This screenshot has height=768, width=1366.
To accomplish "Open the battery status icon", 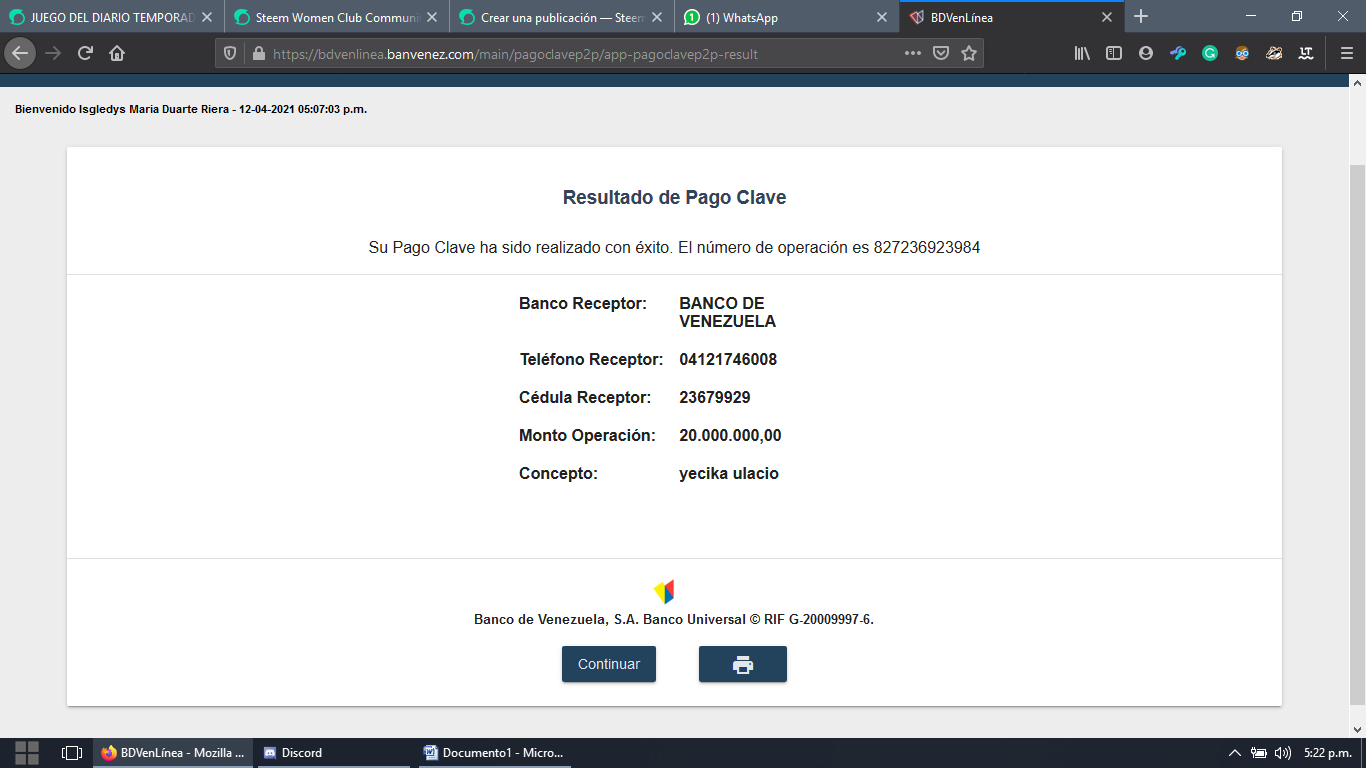I will pyautogui.click(x=1259, y=753).
